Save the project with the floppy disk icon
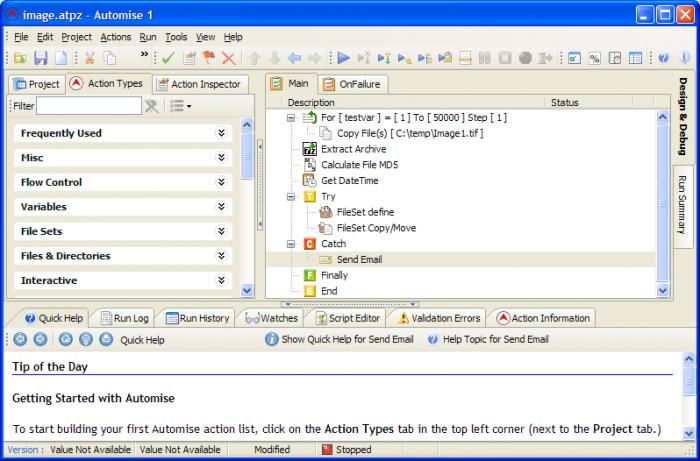This screenshot has width=700, height=461. (x=41, y=58)
